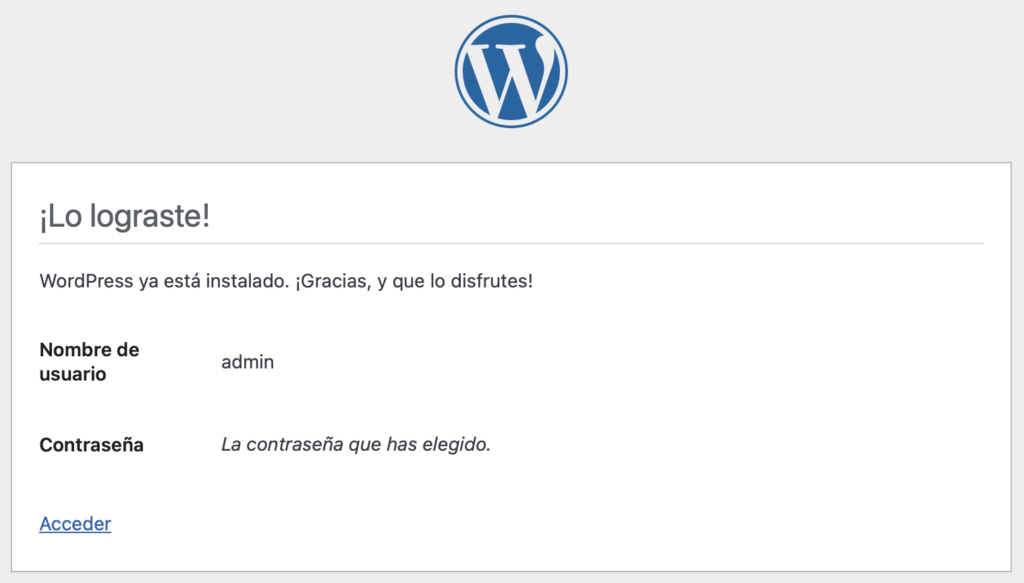The image size is (1024, 583).
Task: Click the Contraseña label
Action: click(x=91, y=445)
